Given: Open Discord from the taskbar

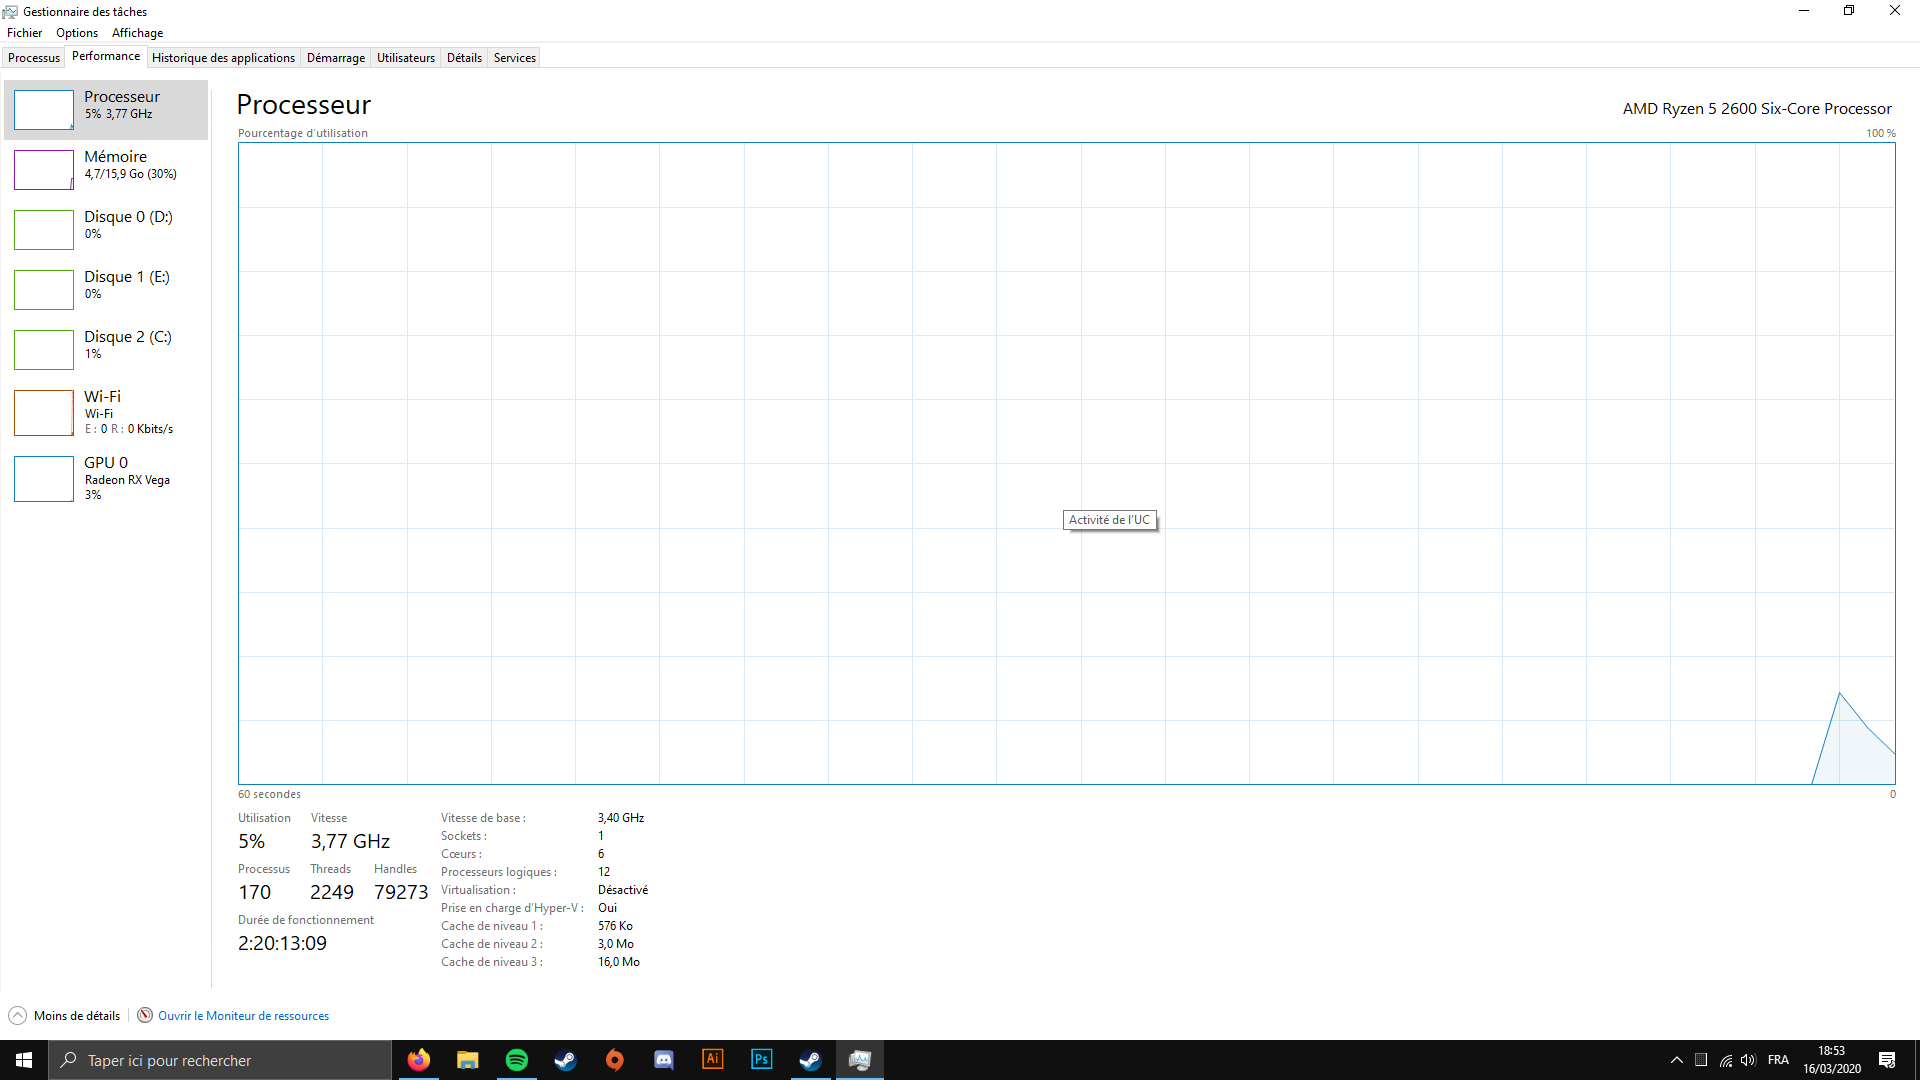Looking at the screenshot, I should coord(664,1060).
